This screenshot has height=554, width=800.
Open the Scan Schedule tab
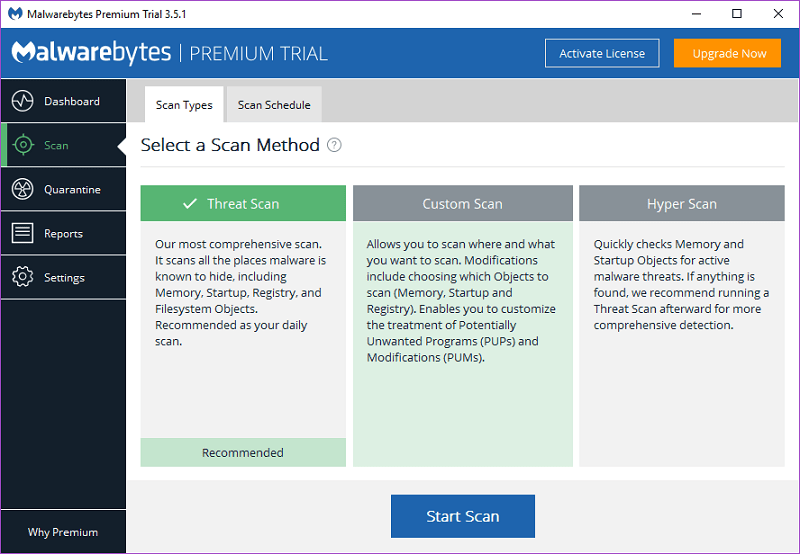[x=274, y=105]
